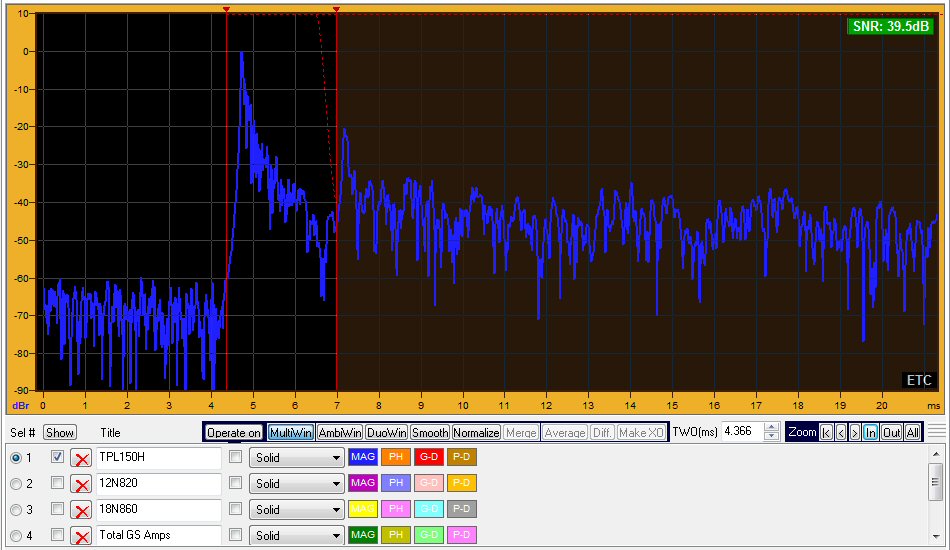The image size is (950, 550).
Task: Delete the 18N860 measurement with red X
Action: (x=81, y=510)
